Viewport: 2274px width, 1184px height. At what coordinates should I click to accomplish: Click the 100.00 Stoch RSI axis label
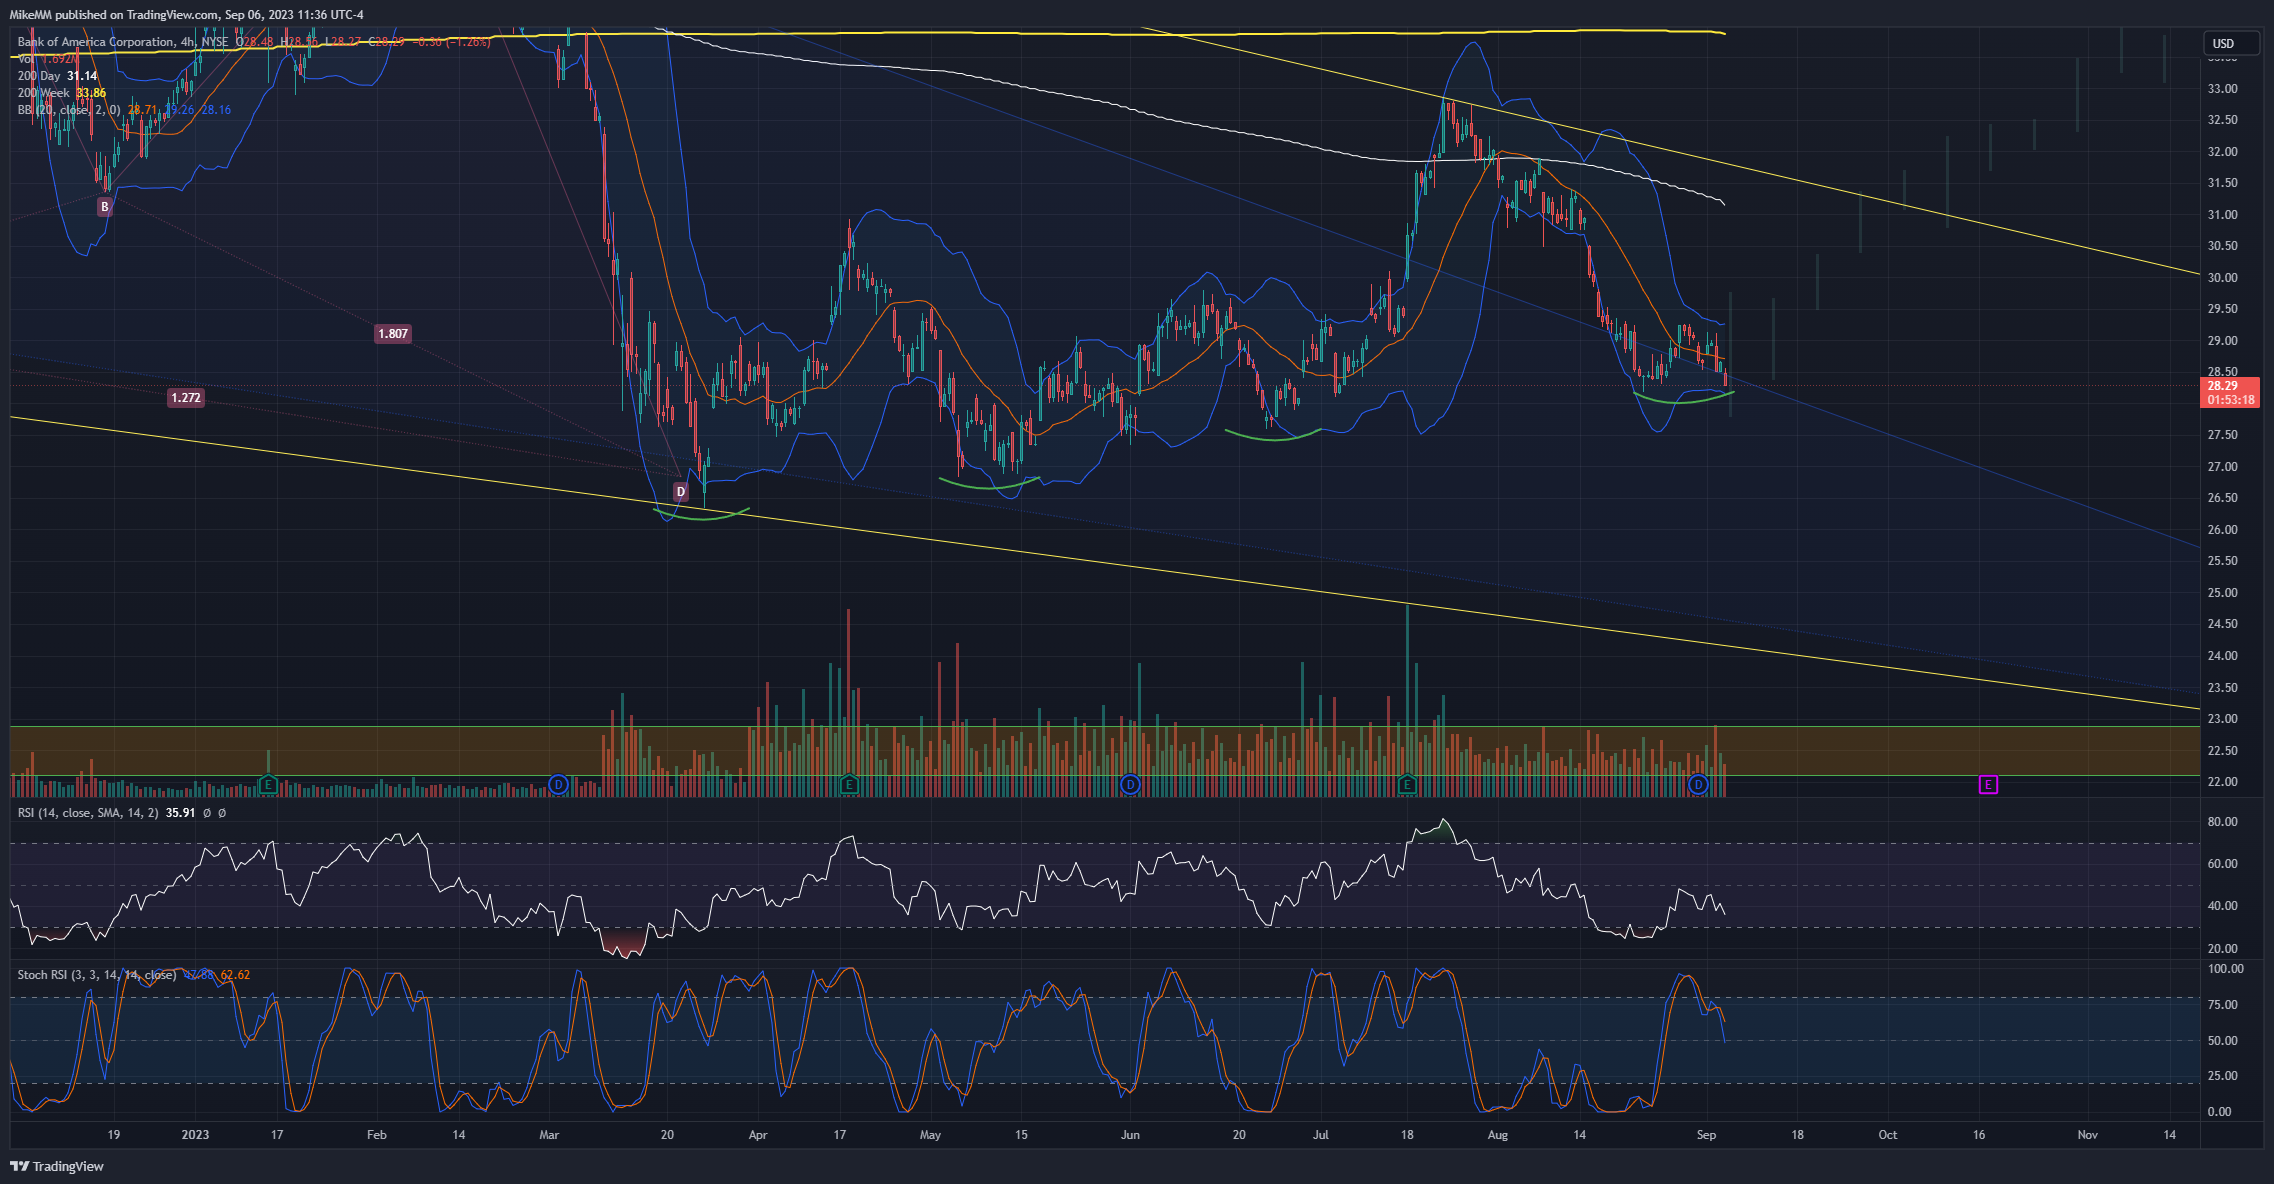click(2225, 969)
